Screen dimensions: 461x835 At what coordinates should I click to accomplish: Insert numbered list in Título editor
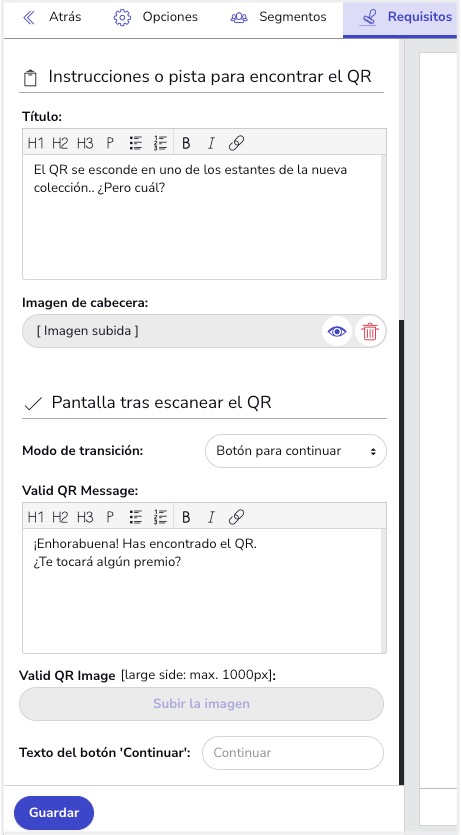(x=160, y=143)
